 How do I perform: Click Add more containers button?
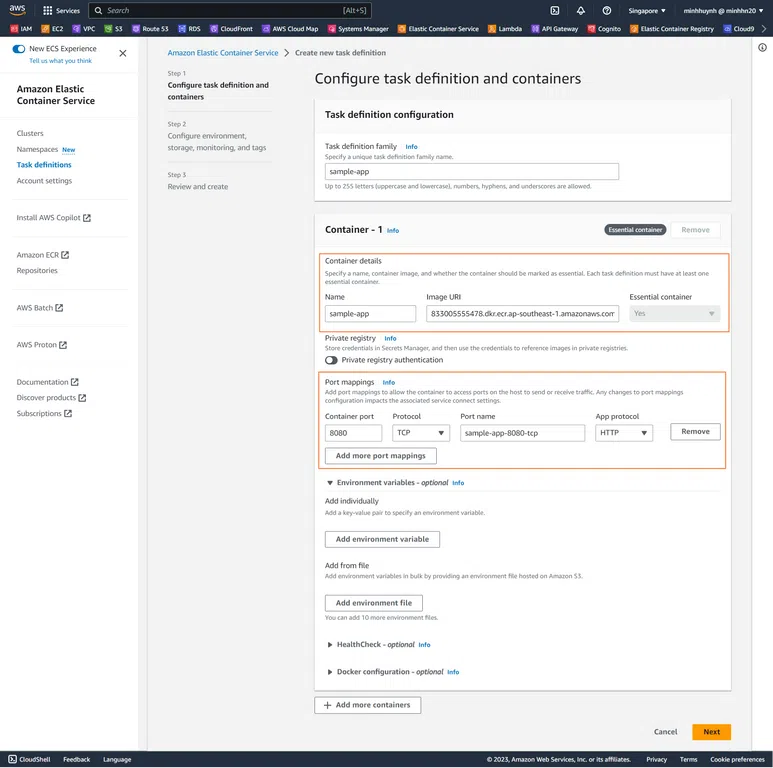coord(368,705)
